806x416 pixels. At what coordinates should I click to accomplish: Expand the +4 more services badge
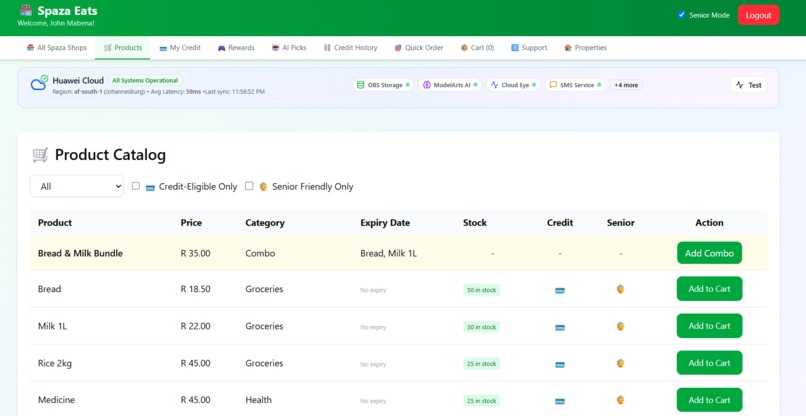[x=626, y=85]
